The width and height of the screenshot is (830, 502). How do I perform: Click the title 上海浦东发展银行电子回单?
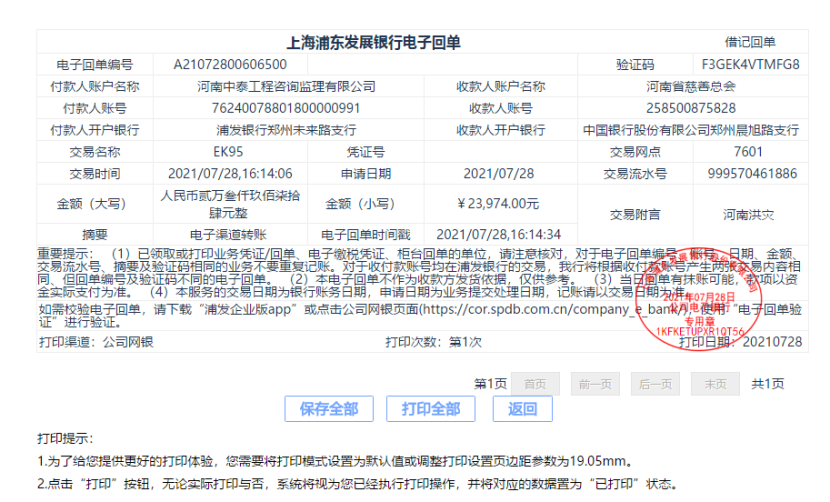(373, 42)
